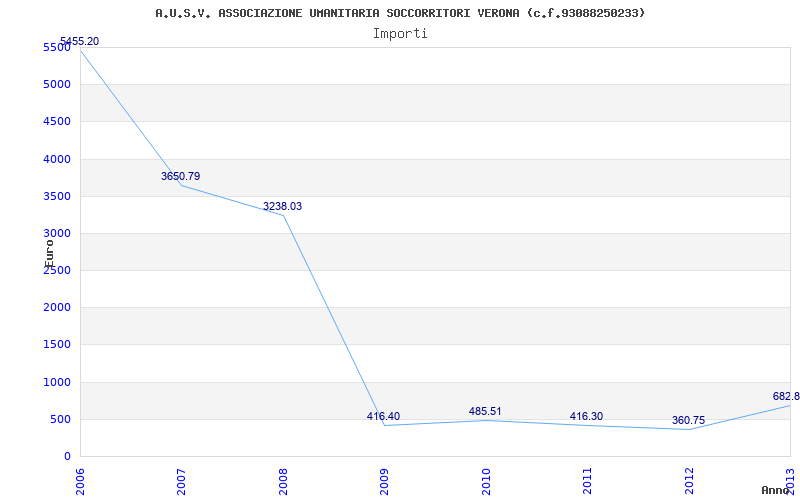Click the 2000 y-axis value

[x=57, y=307]
